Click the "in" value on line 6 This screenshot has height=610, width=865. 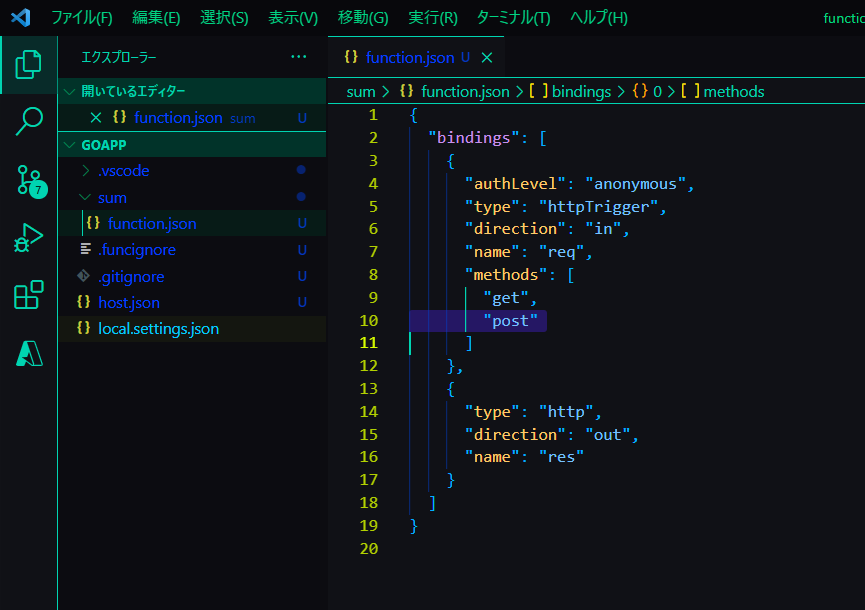[x=603, y=229]
